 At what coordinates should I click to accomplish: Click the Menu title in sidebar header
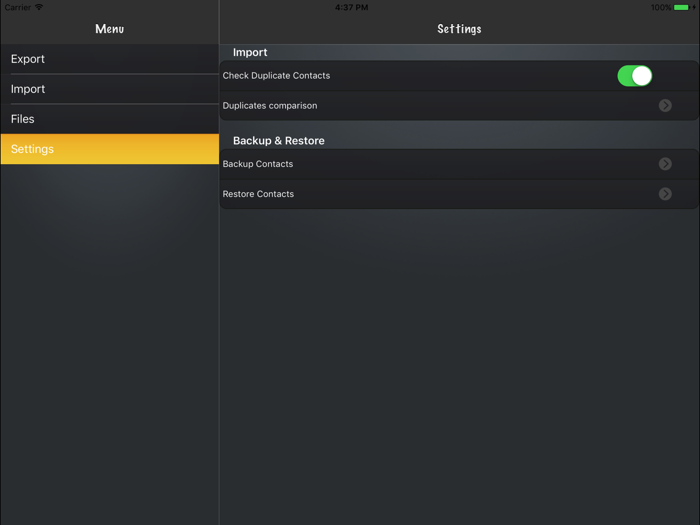[109, 29]
